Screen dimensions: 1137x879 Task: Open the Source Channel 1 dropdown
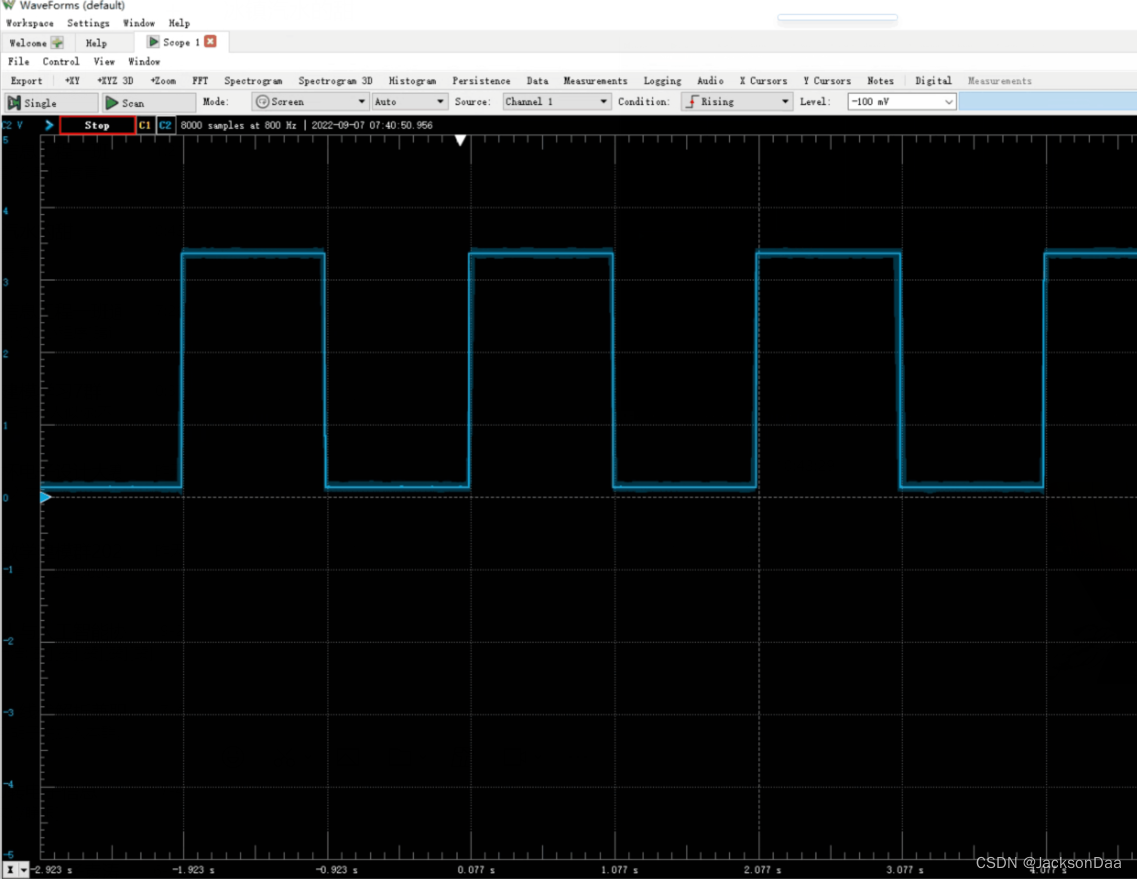556,102
